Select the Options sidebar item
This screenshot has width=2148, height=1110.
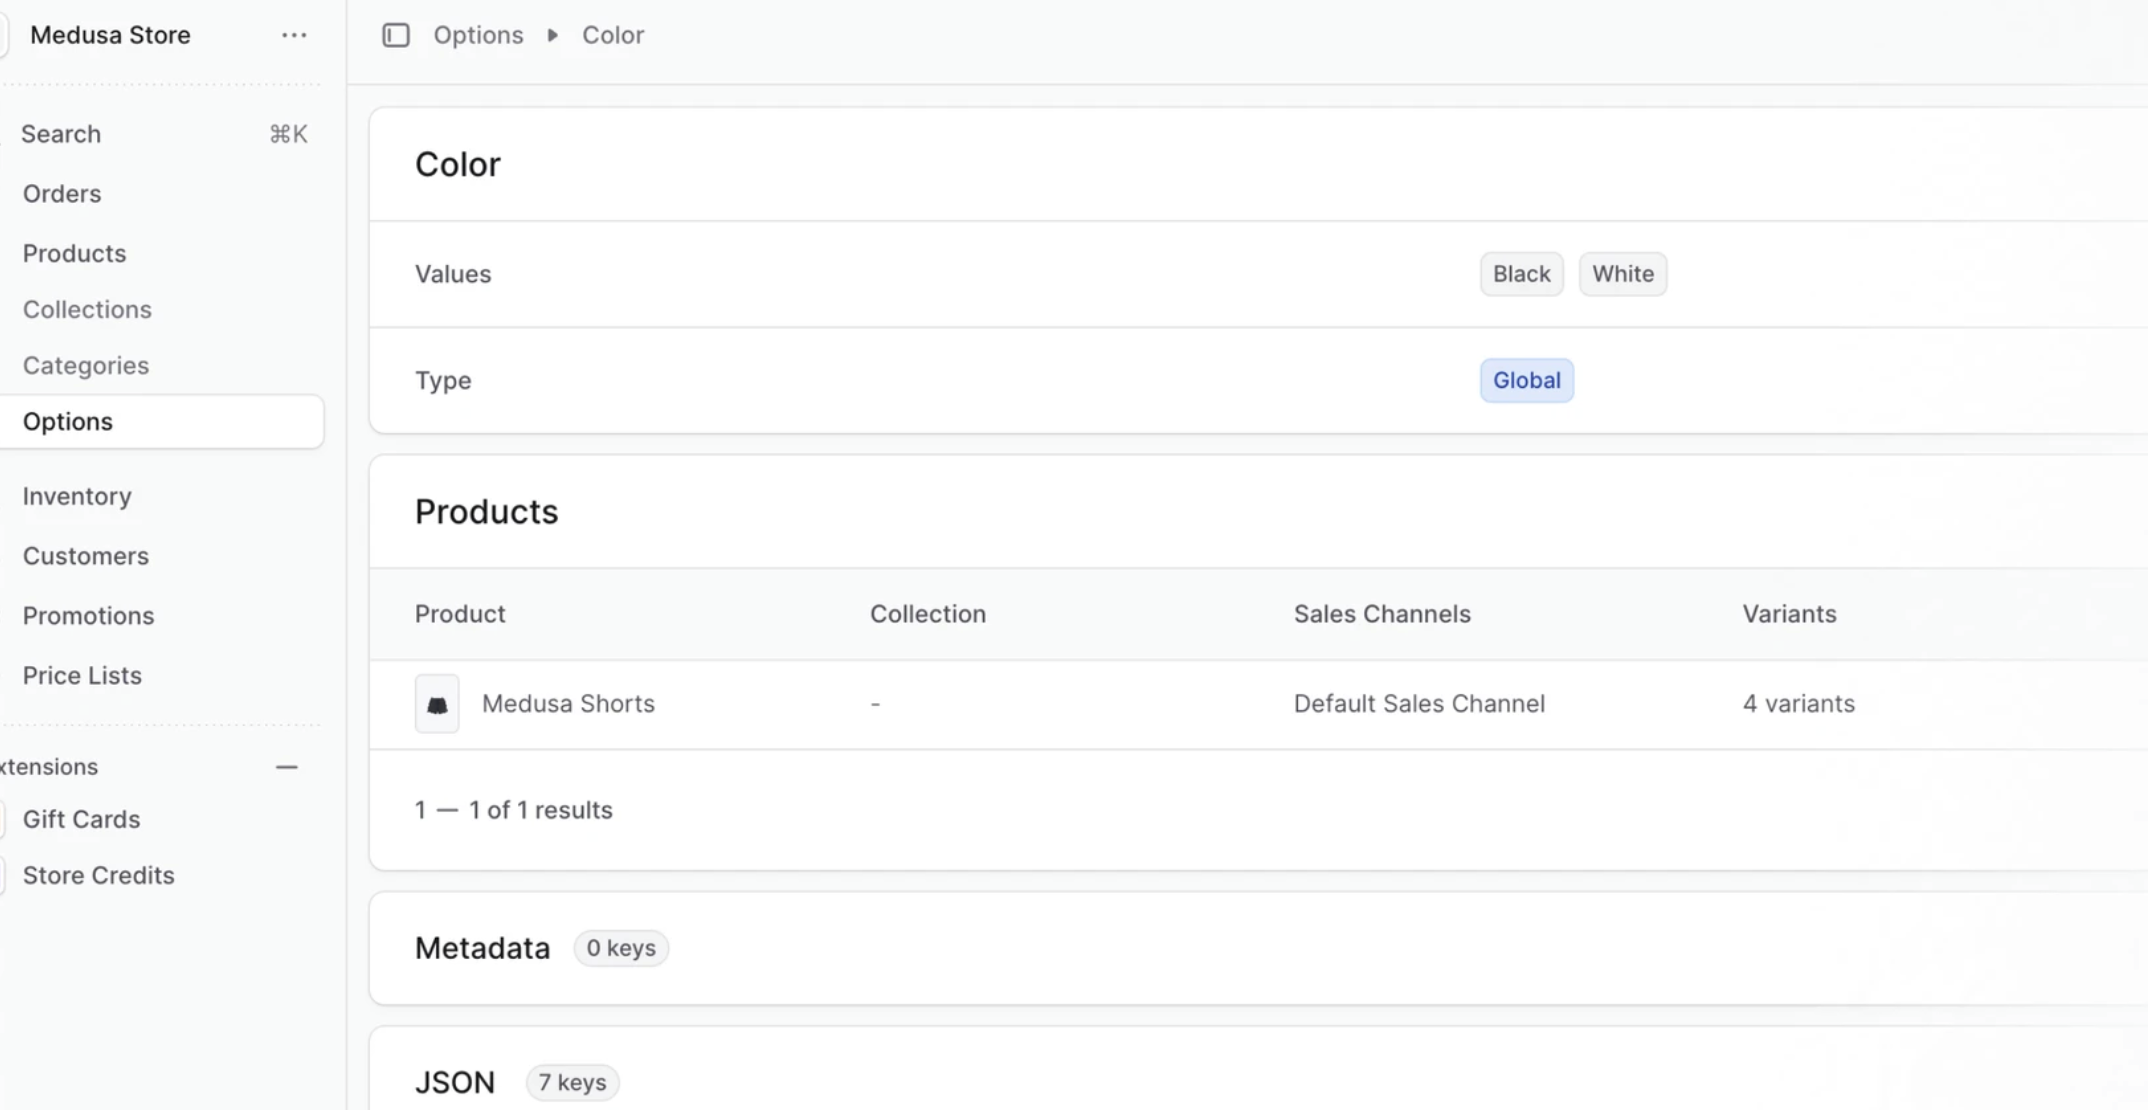(162, 422)
